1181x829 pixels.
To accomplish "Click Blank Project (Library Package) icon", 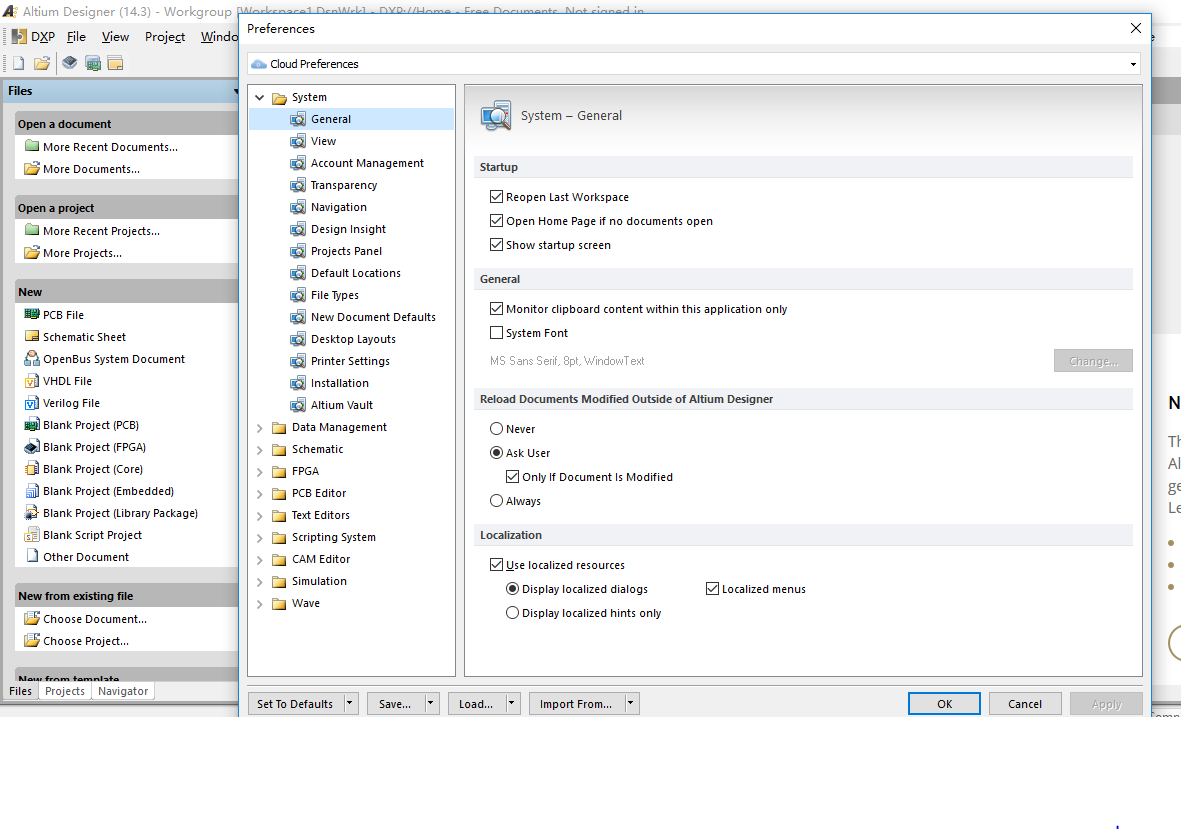I will [x=32, y=513].
